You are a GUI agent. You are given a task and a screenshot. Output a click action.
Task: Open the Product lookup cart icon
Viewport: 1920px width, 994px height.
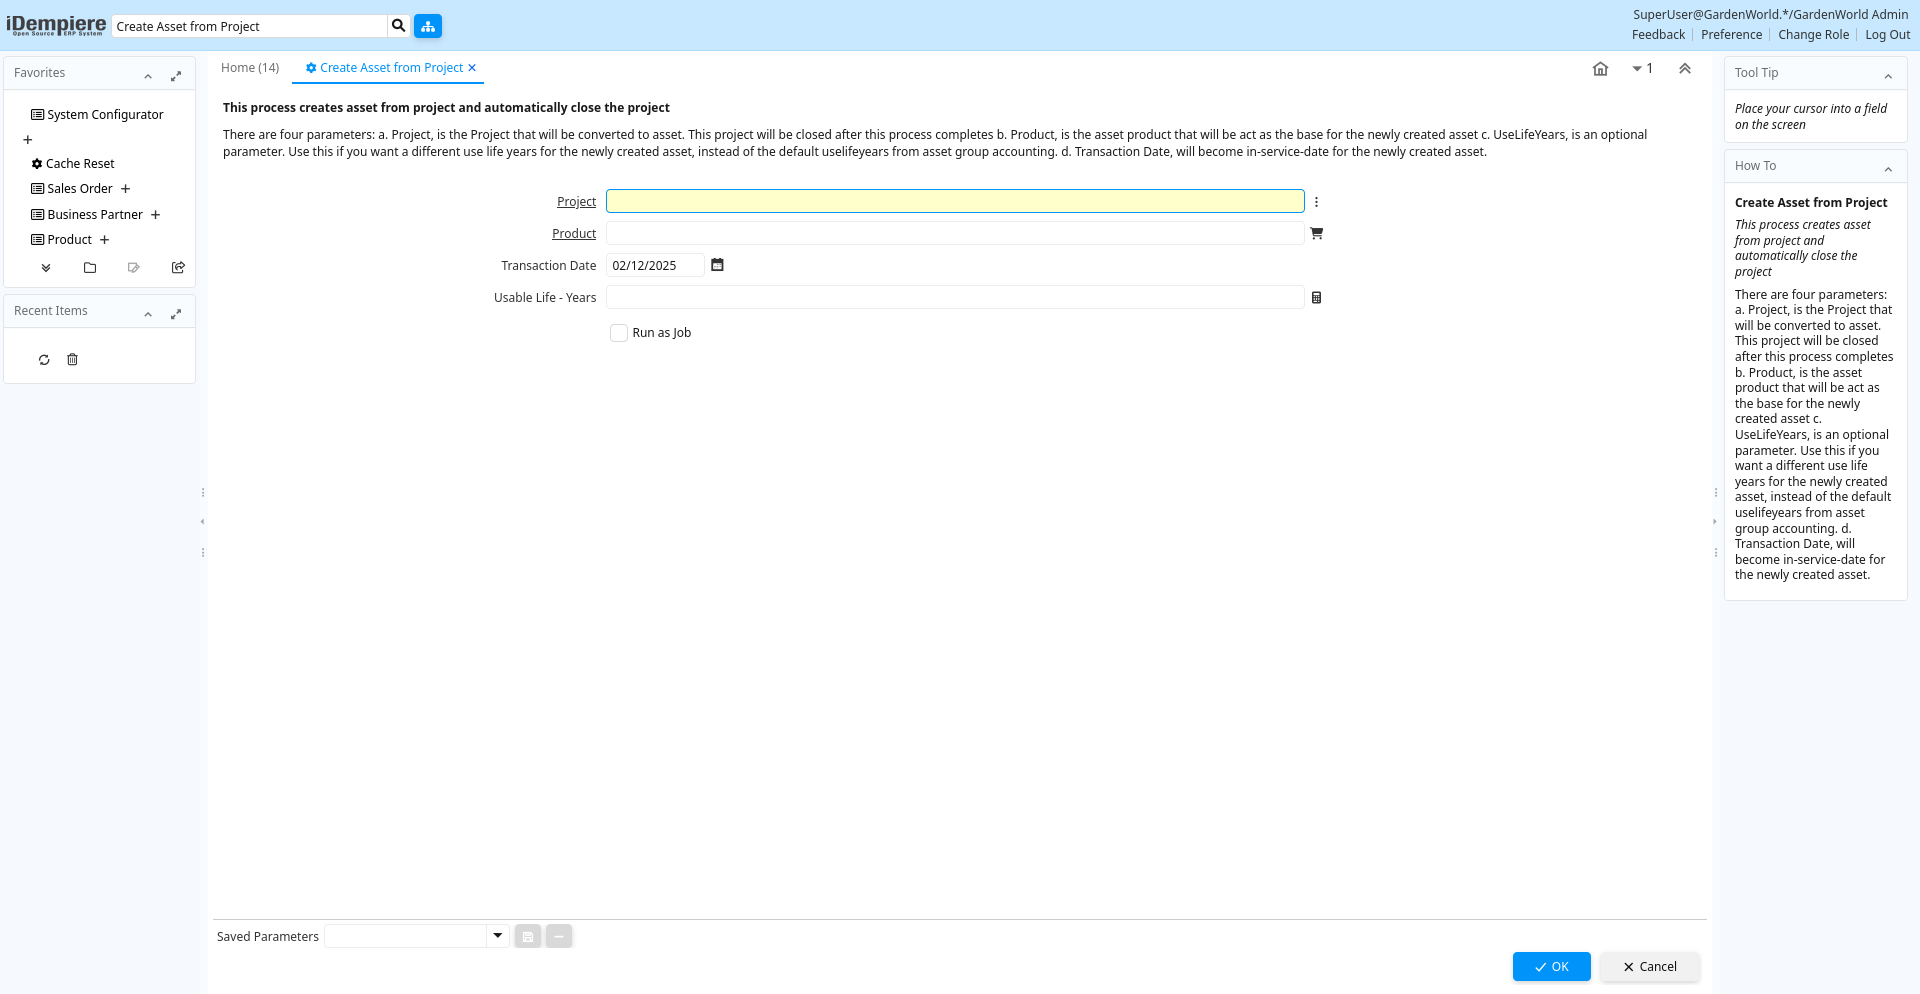1316,233
